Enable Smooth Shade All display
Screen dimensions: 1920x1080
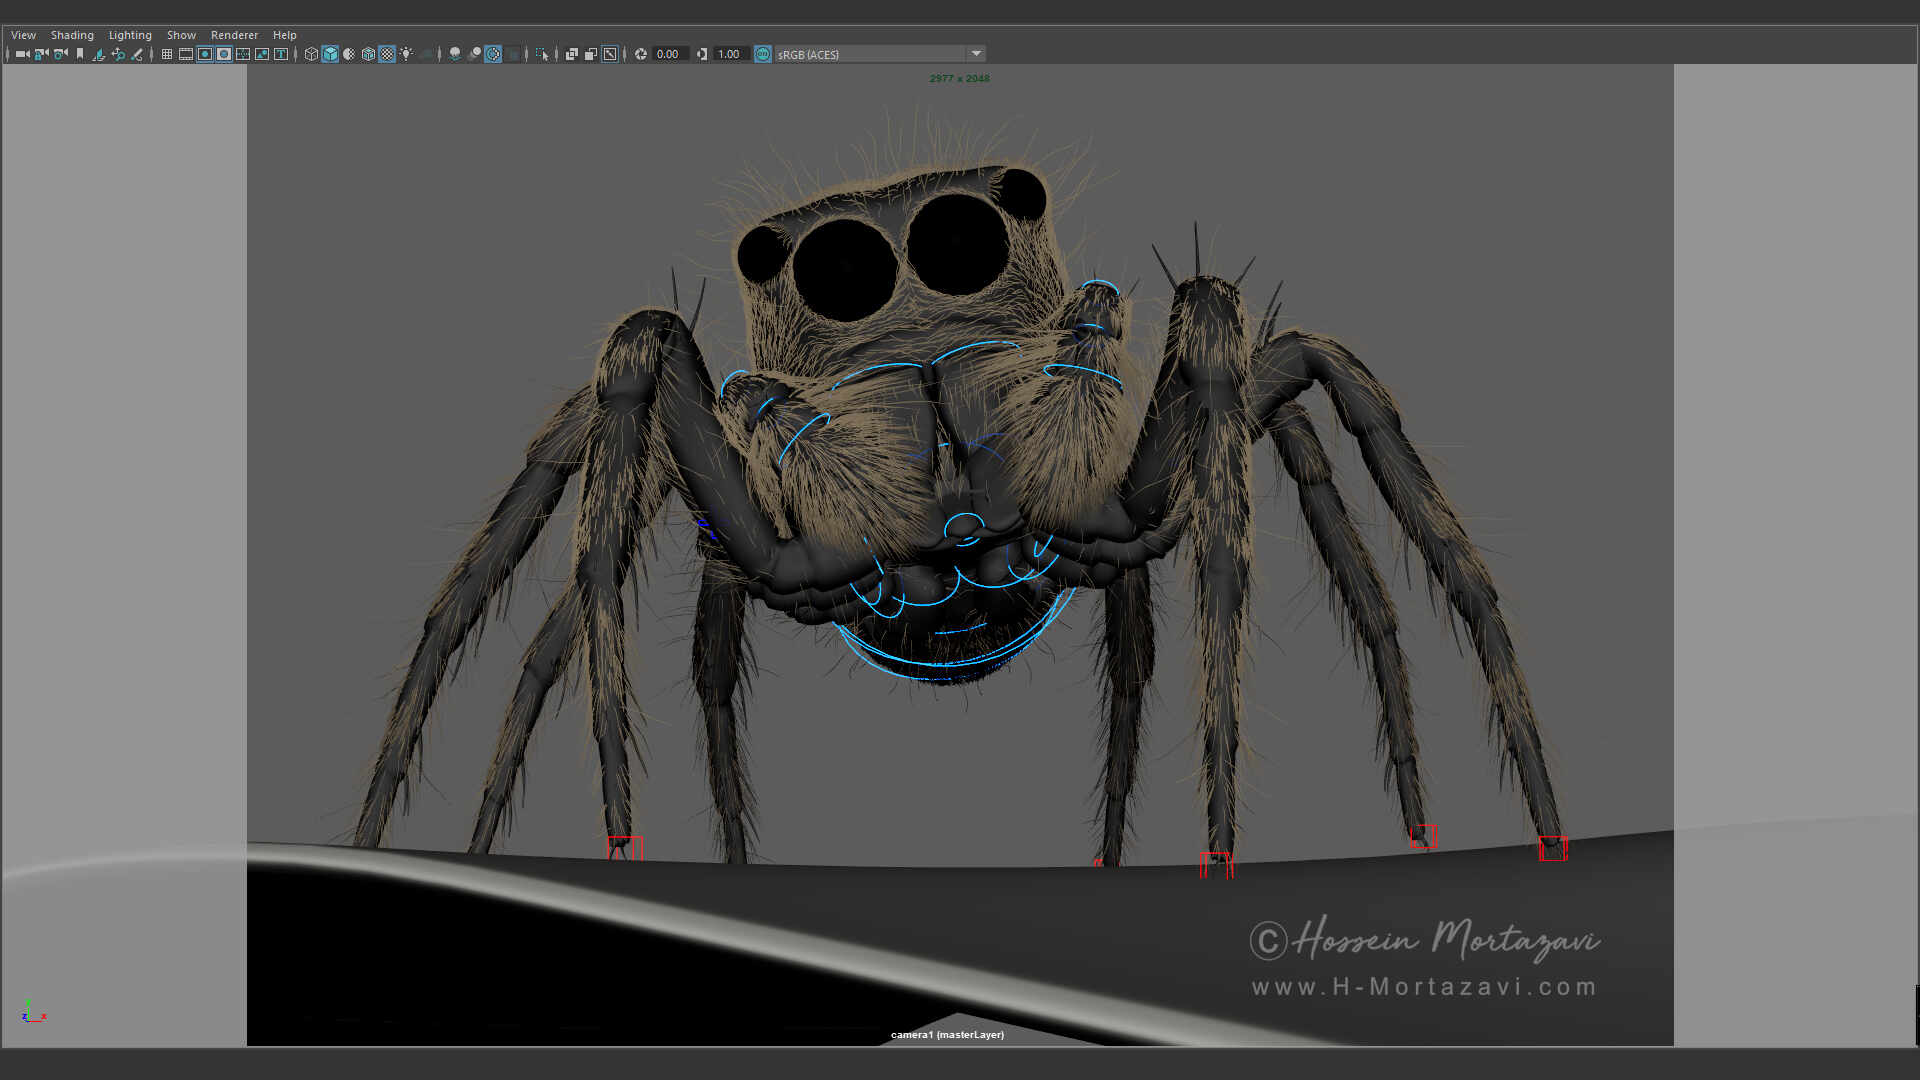point(329,54)
